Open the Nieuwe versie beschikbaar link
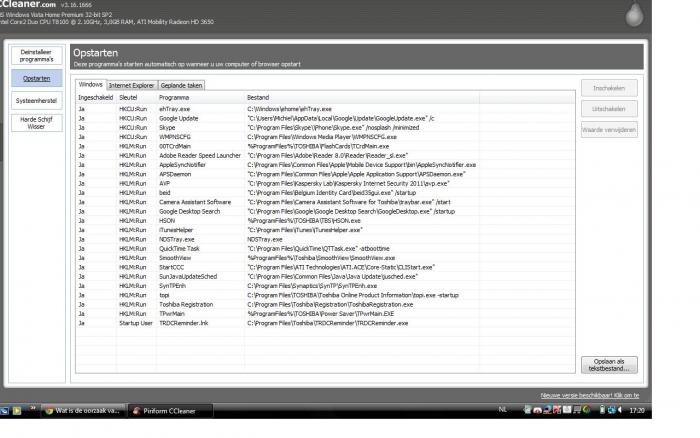Viewport: 700px width, 438px height. [590, 396]
